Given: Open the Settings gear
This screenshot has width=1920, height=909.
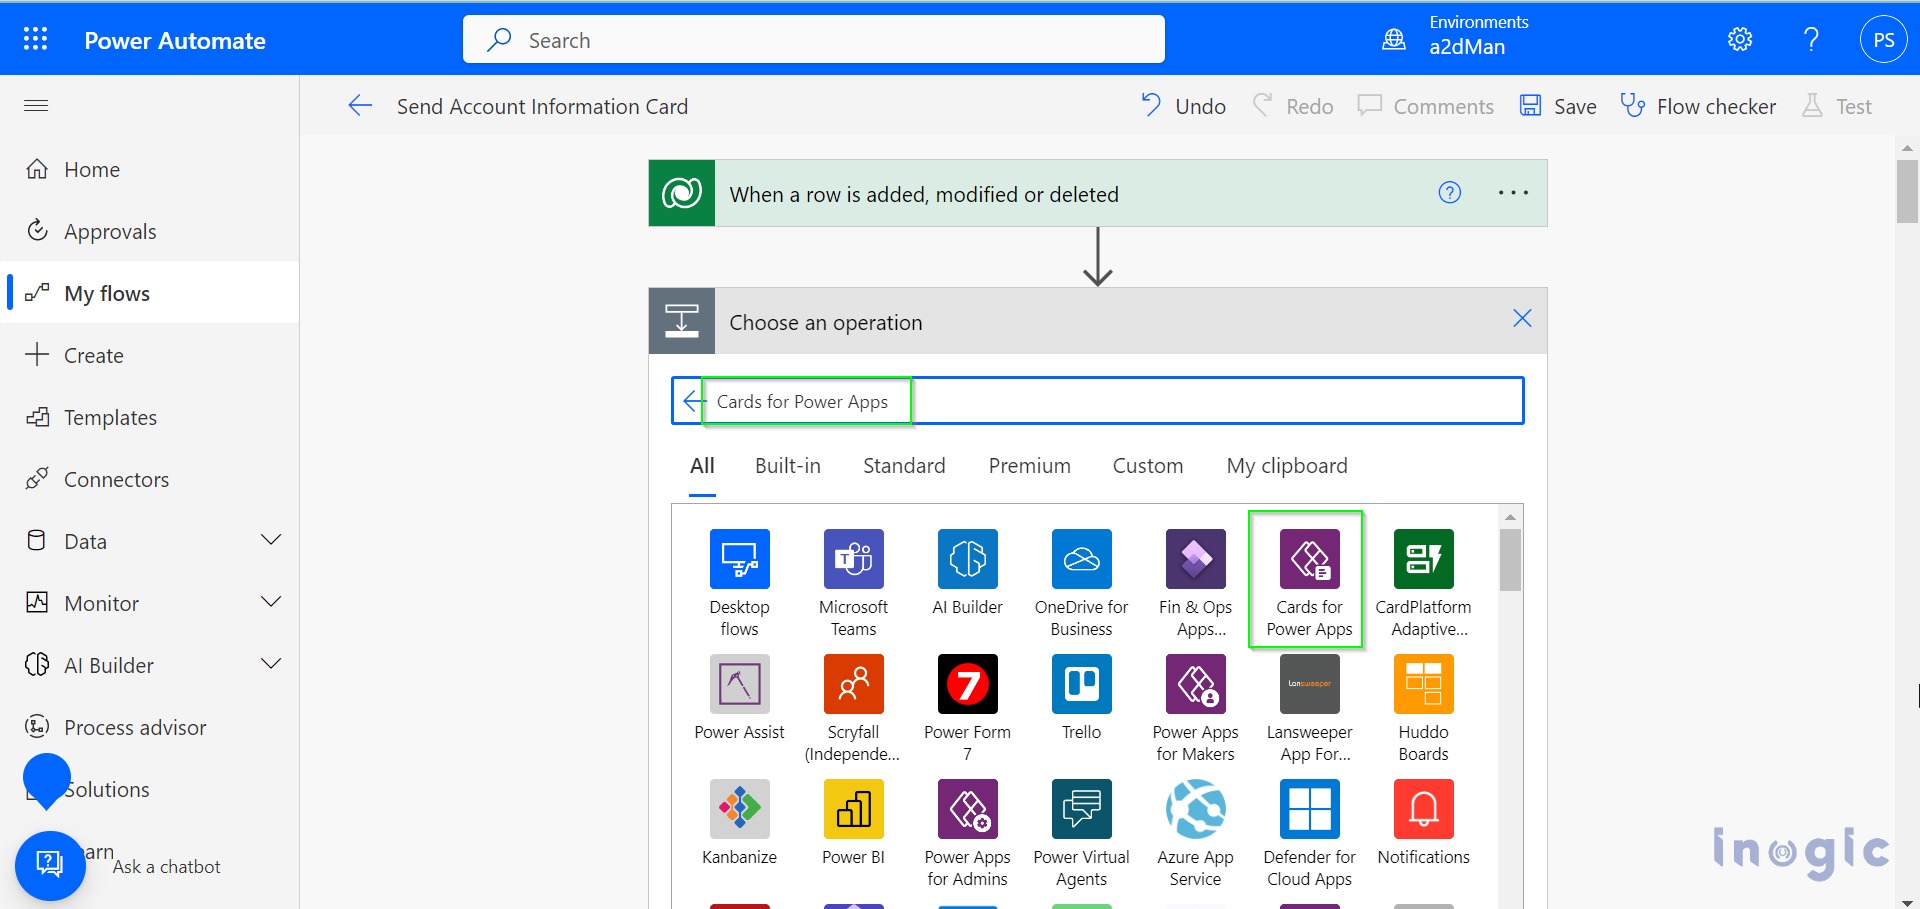Looking at the screenshot, I should [1740, 39].
